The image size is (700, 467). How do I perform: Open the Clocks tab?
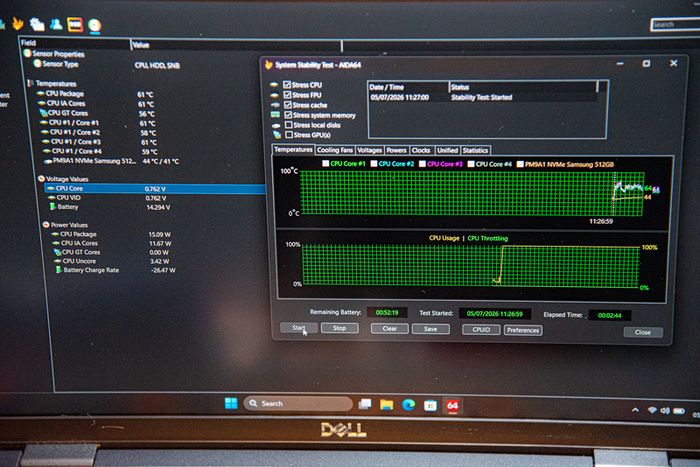coord(421,150)
